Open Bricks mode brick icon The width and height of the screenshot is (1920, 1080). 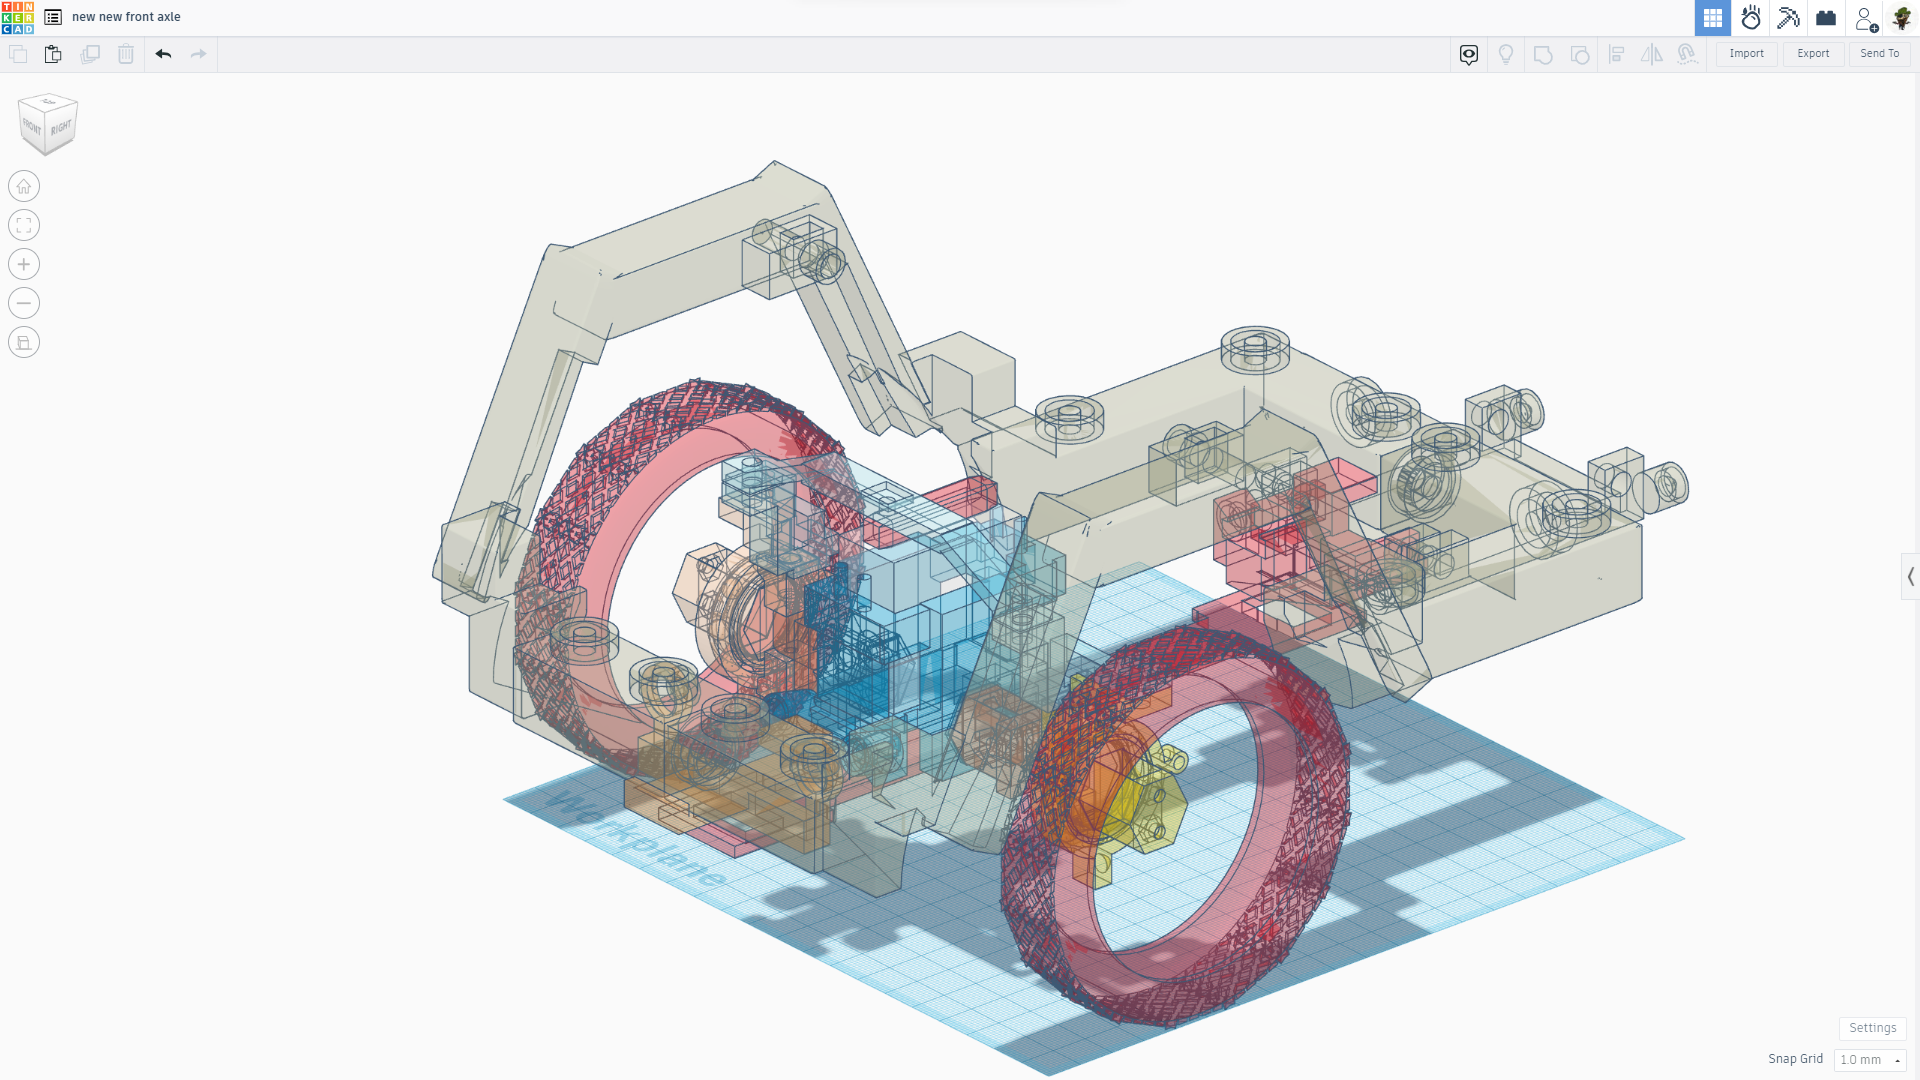pyautogui.click(x=1826, y=18)
